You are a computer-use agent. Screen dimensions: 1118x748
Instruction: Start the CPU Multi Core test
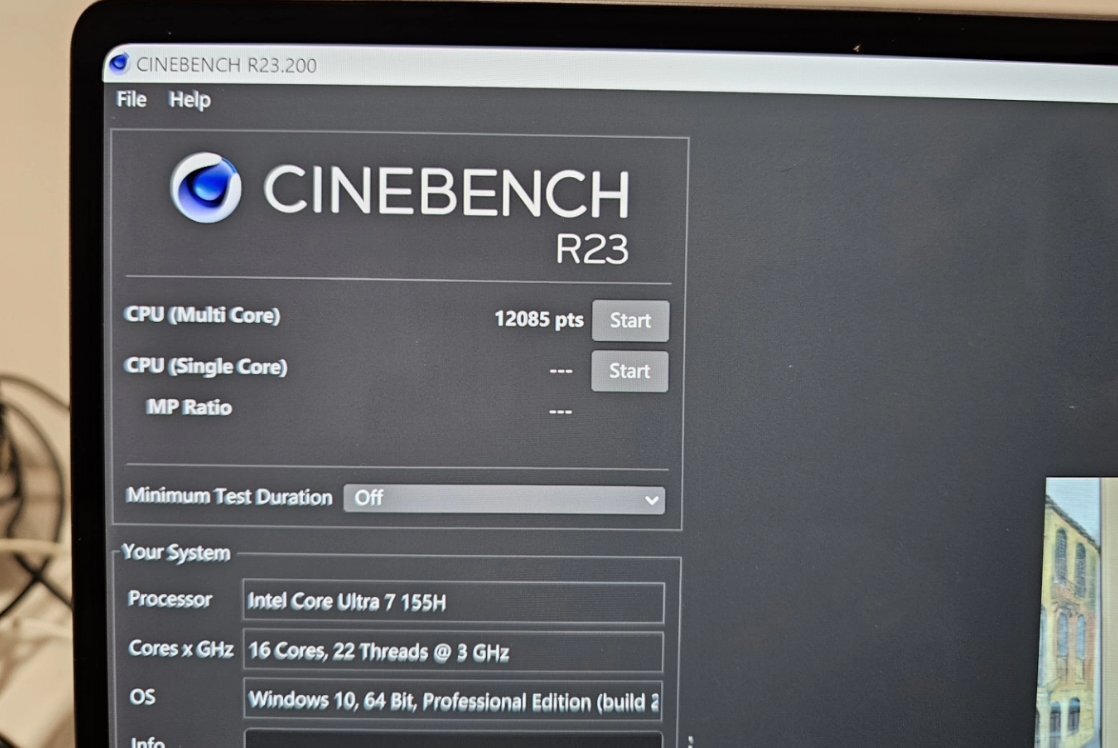pos(630,321)
